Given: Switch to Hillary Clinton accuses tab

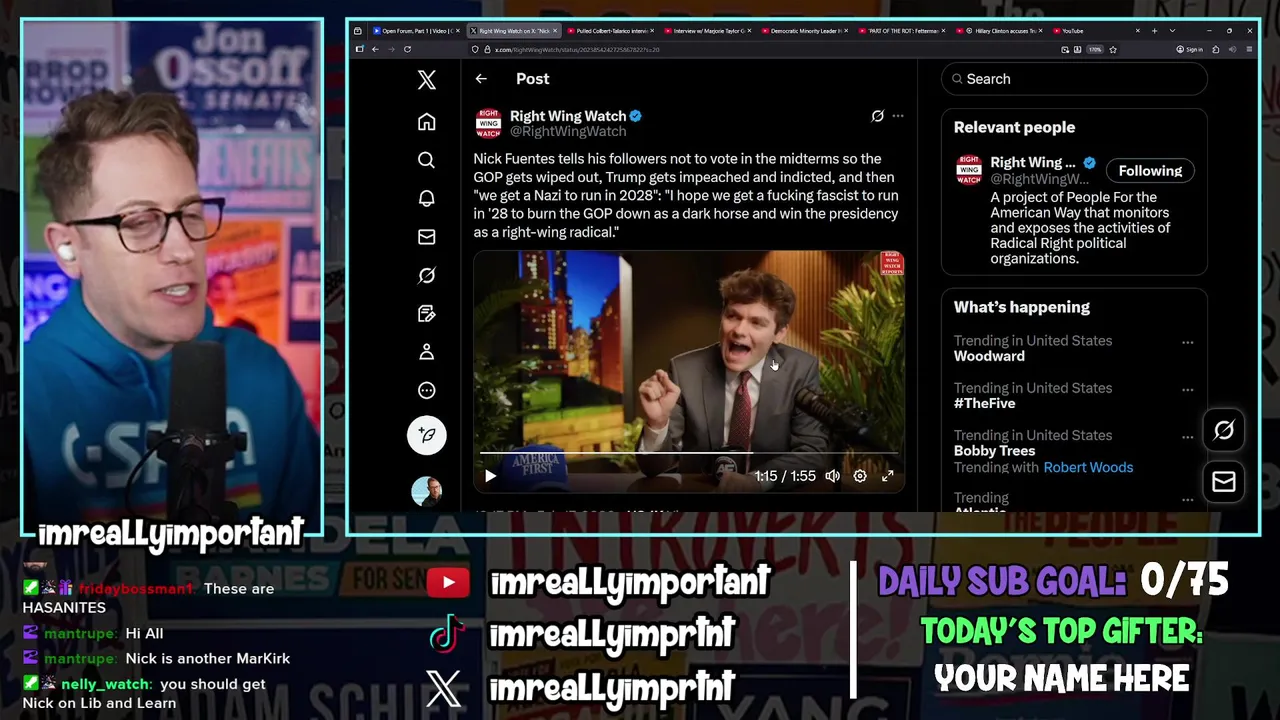Looking at the screenshot, I should point(998,31).
